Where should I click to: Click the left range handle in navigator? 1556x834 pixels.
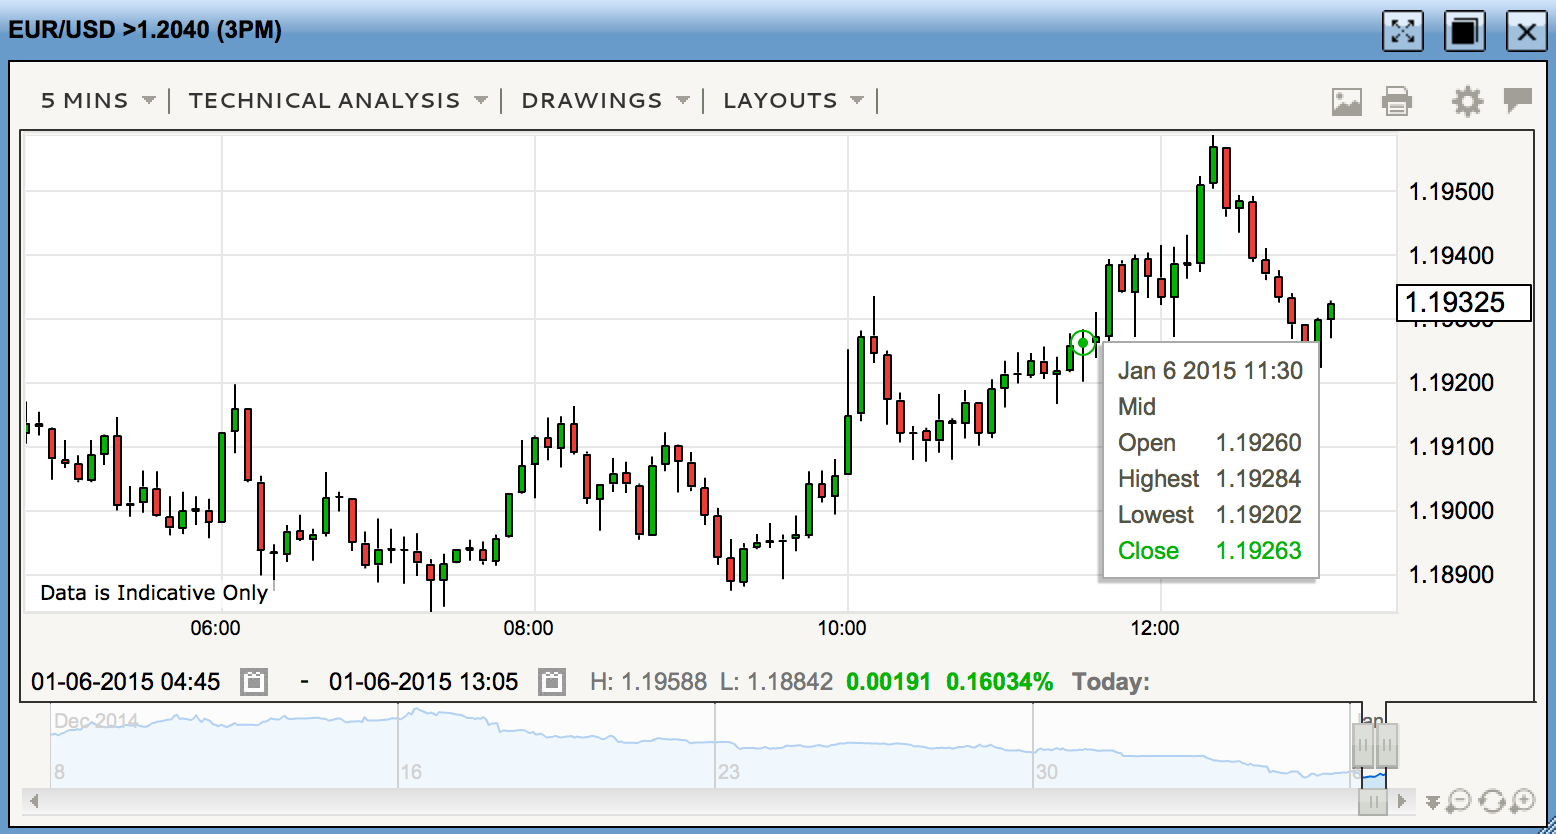click(1363, 745)
